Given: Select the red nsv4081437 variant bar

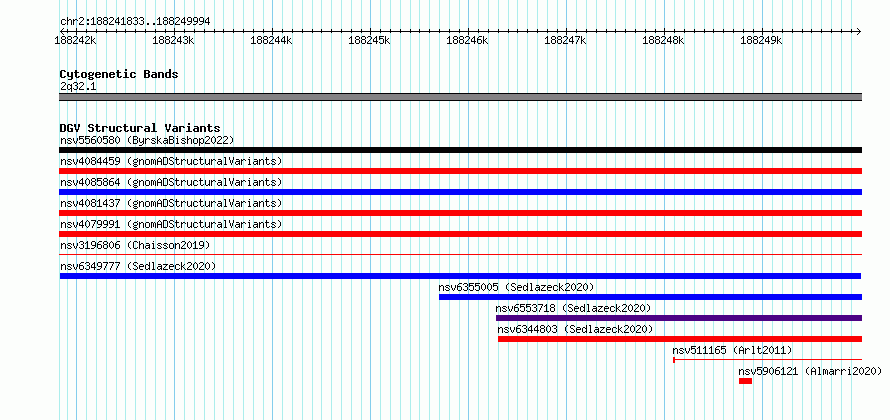Looking at the screenshot, I should [461, 213].
